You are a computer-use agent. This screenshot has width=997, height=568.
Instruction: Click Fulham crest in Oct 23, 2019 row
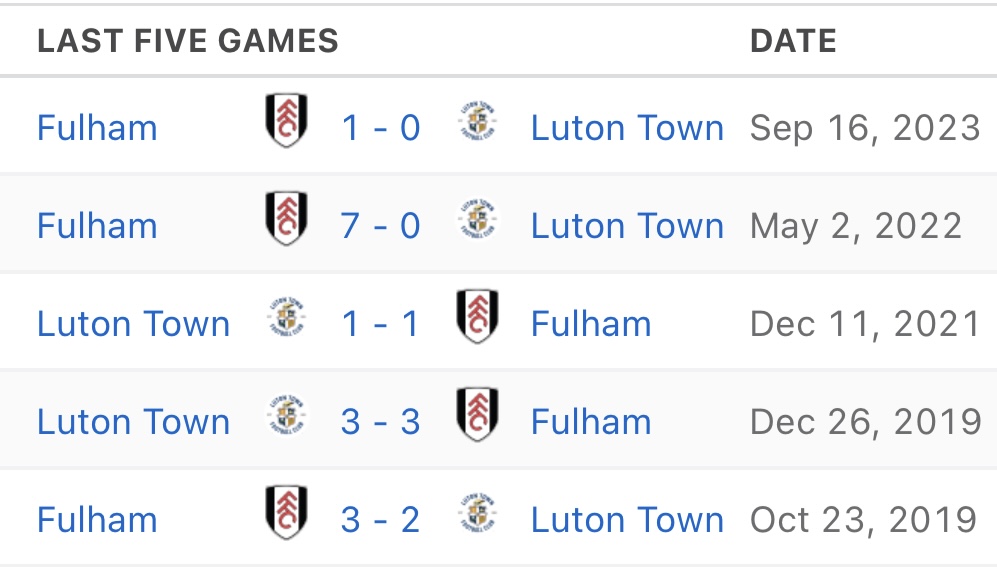pyautogui.click(x=286, y=513)
